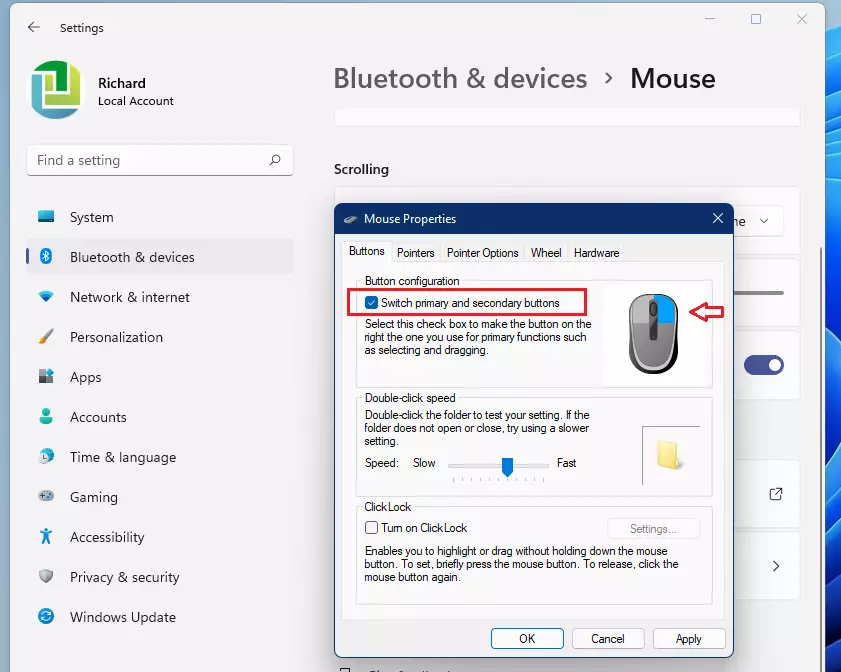Click the search magnifier icon
The width and height of the screenshot is (841, 672).
coord(275,160)
